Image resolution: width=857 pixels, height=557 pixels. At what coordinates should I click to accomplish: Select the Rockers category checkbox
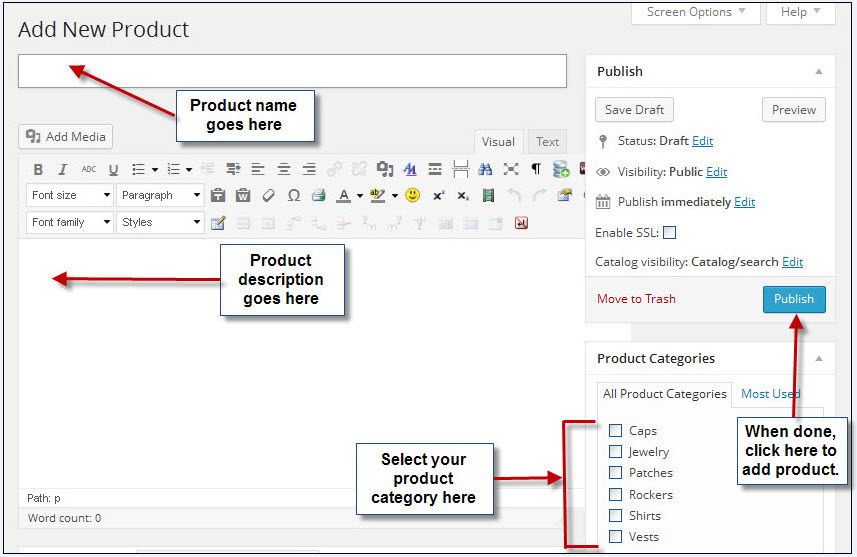615,494
